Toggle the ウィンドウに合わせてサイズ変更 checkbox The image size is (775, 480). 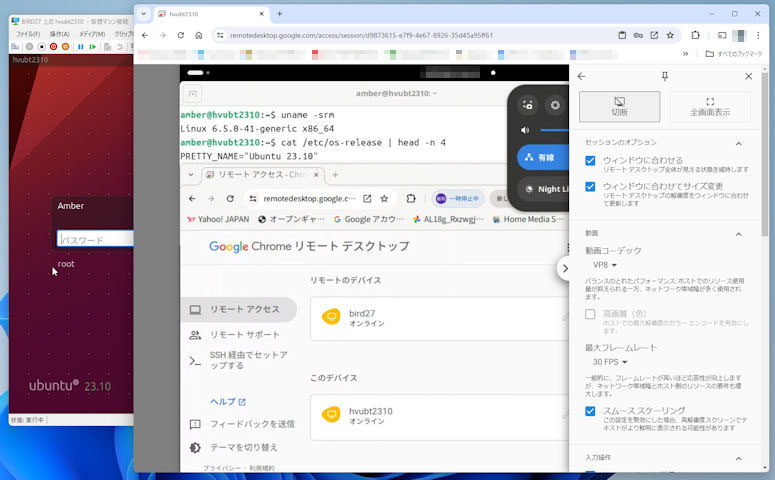(590, 186)
